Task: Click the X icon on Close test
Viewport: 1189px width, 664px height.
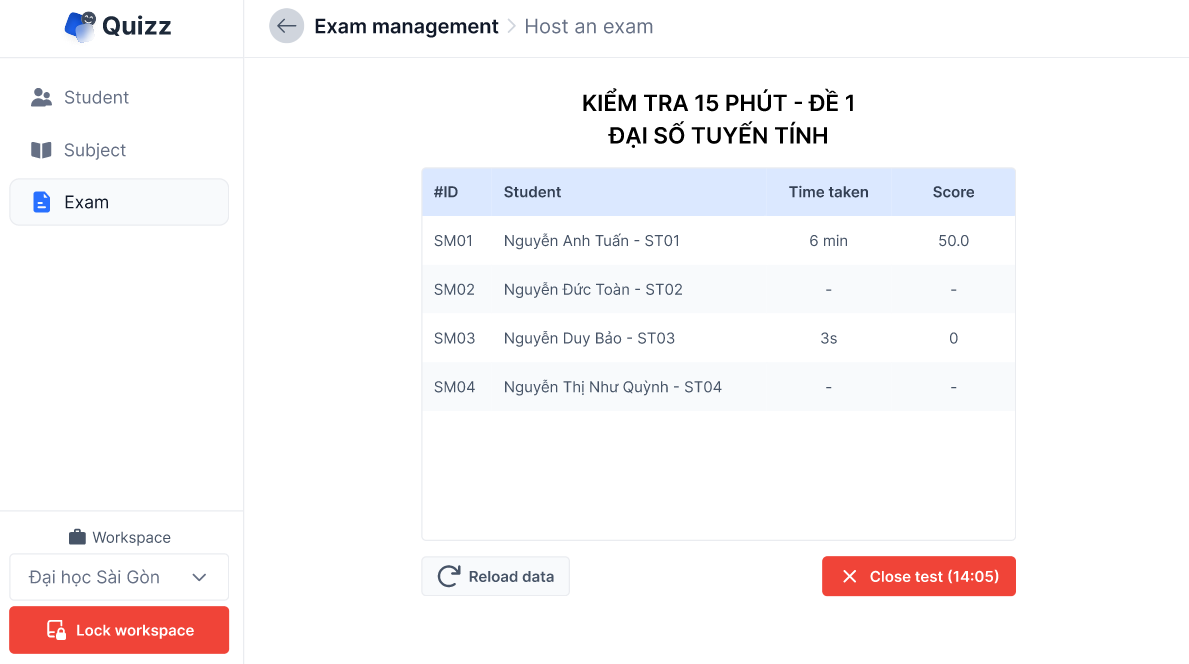Action: 850,576
